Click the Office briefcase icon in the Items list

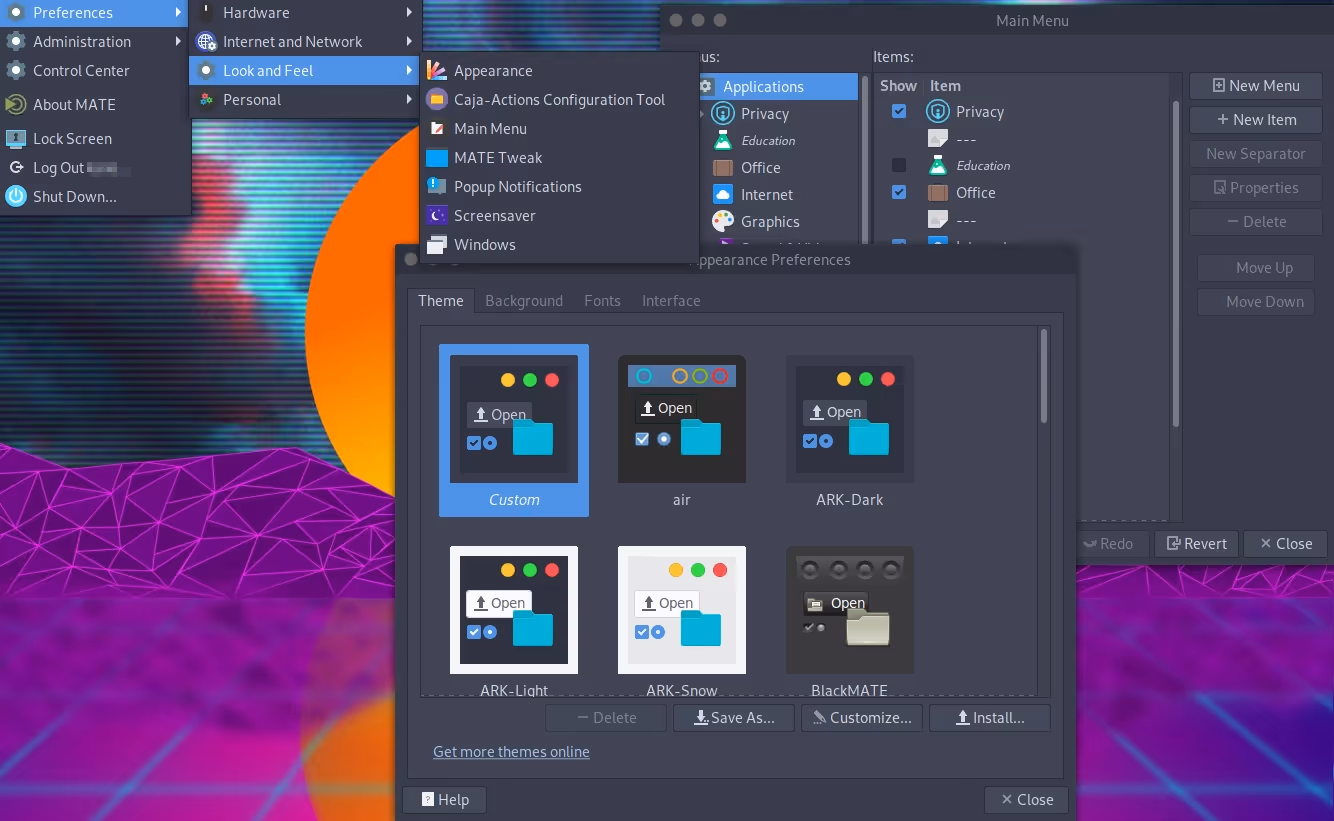tap(937, 193)
